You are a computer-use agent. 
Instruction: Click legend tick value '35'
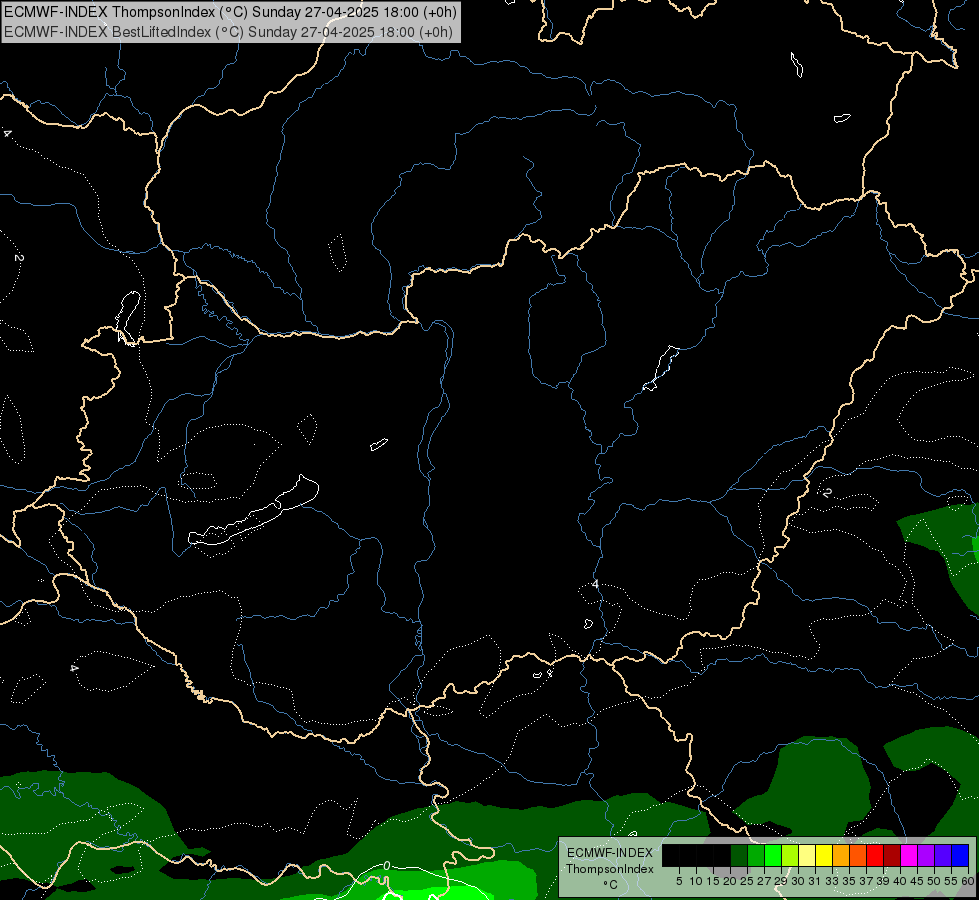[x=849, y=881]
